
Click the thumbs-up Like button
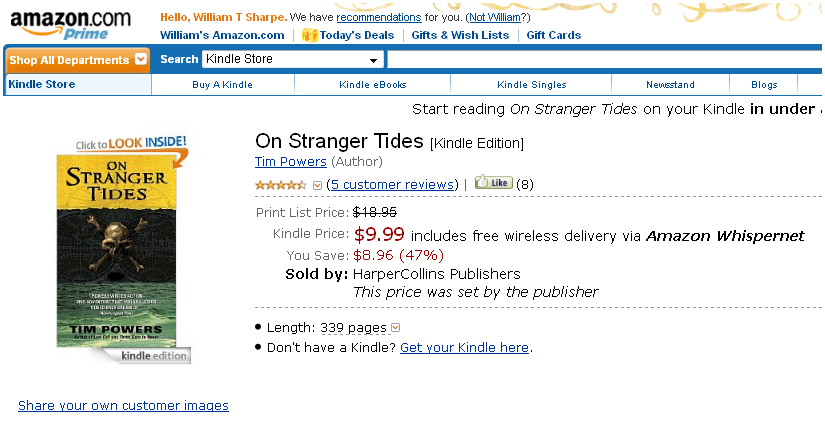pos(493,183)
